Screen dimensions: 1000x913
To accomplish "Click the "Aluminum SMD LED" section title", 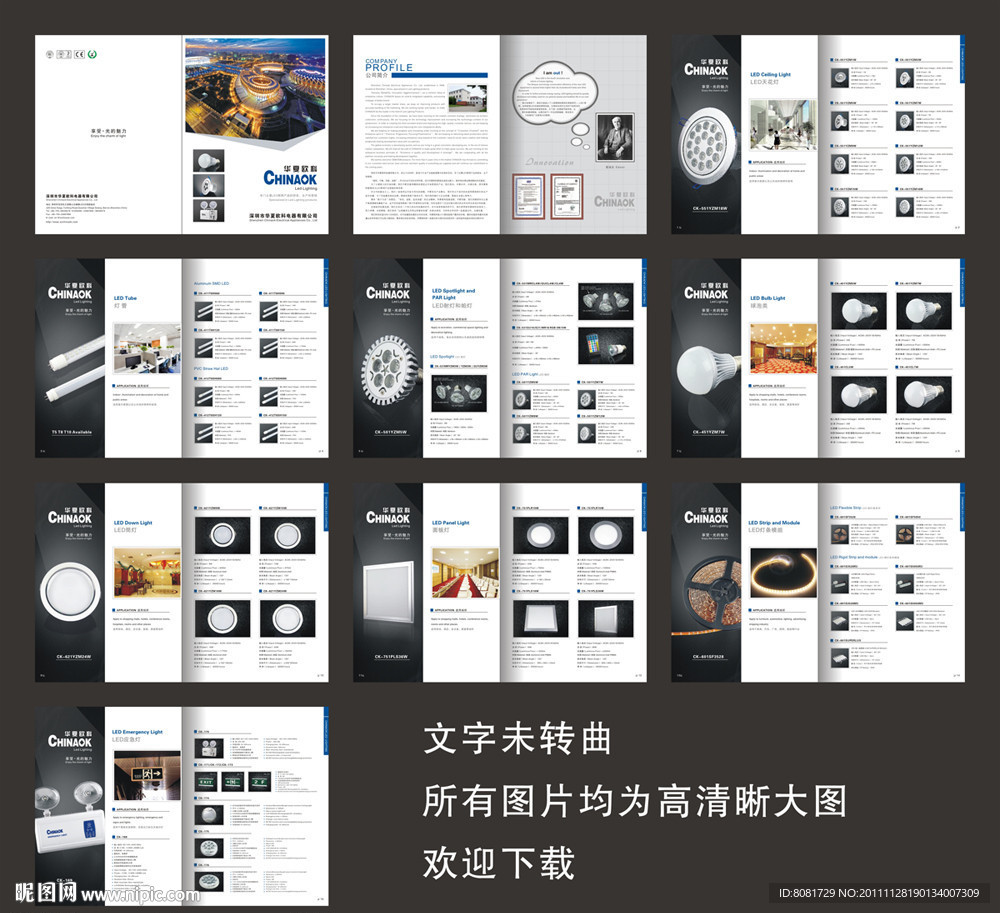I will point(211,284).
